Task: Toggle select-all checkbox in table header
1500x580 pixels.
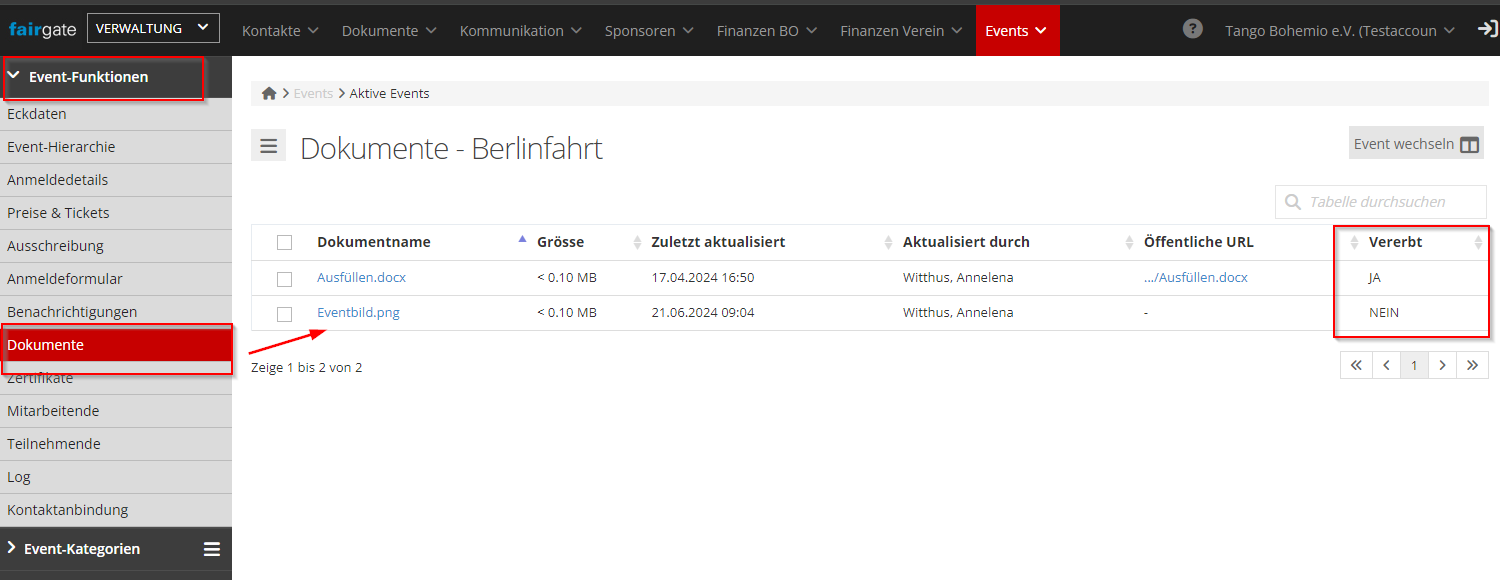Action: pos(285,242)
